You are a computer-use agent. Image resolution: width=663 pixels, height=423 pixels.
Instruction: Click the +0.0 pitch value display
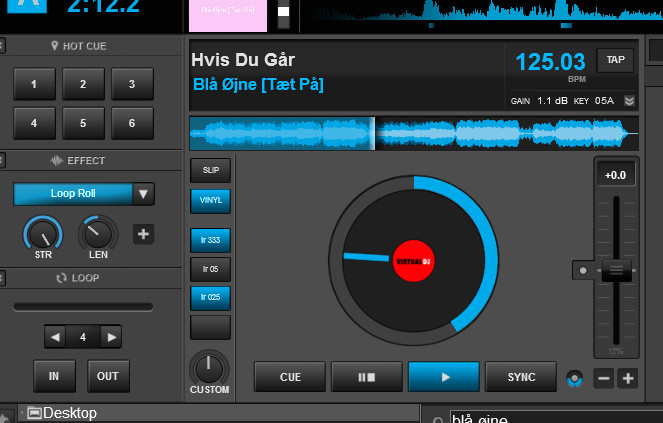click(x=616, y=175)
